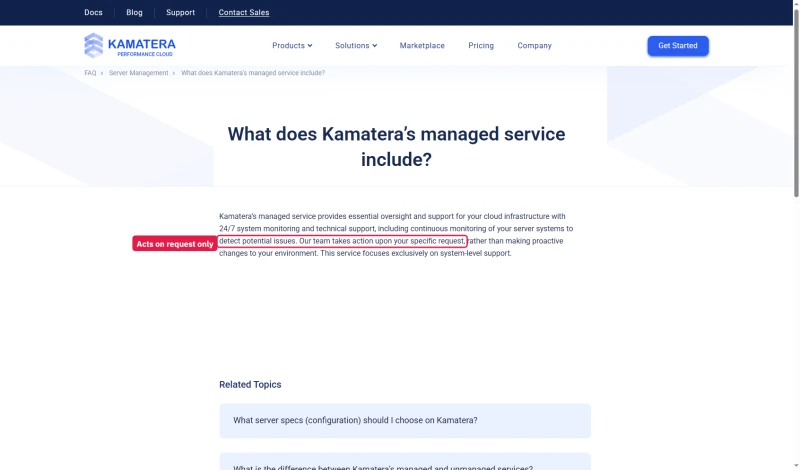The image size is (800, 470).
Task: Open managed vs unmanaged services topic
Action: coord(405,461)
